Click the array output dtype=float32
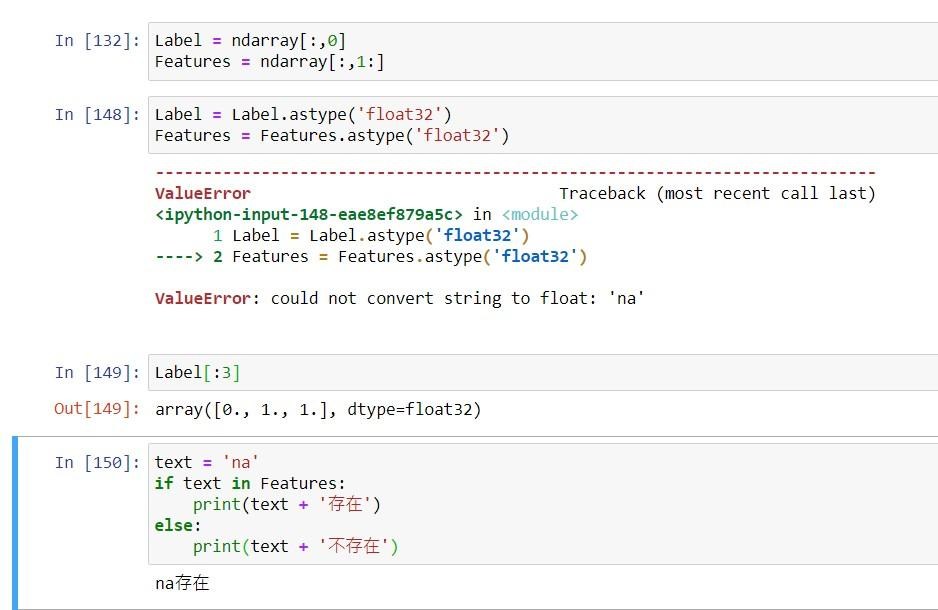938x610 pixels. (x=318, y=410)
